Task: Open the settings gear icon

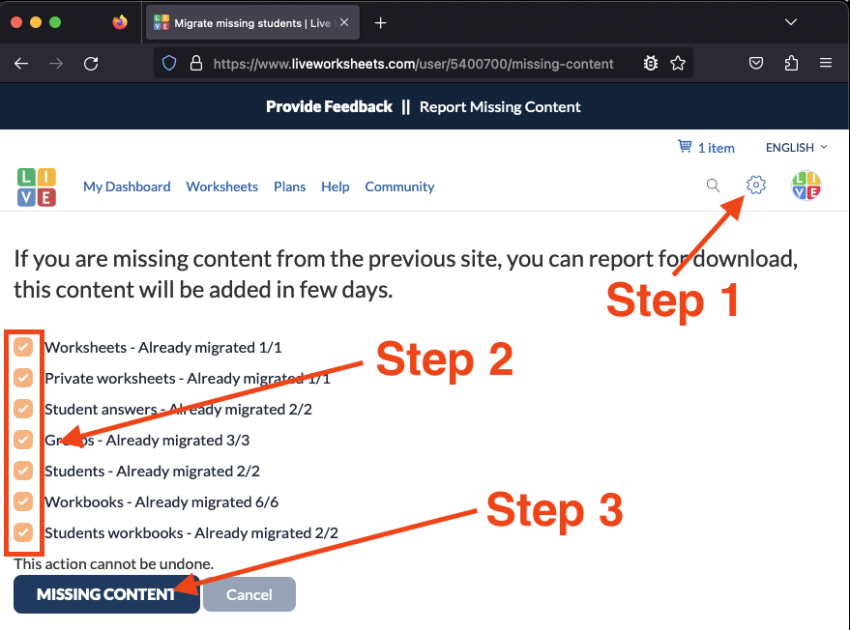Action: click(x=756, y=185)
